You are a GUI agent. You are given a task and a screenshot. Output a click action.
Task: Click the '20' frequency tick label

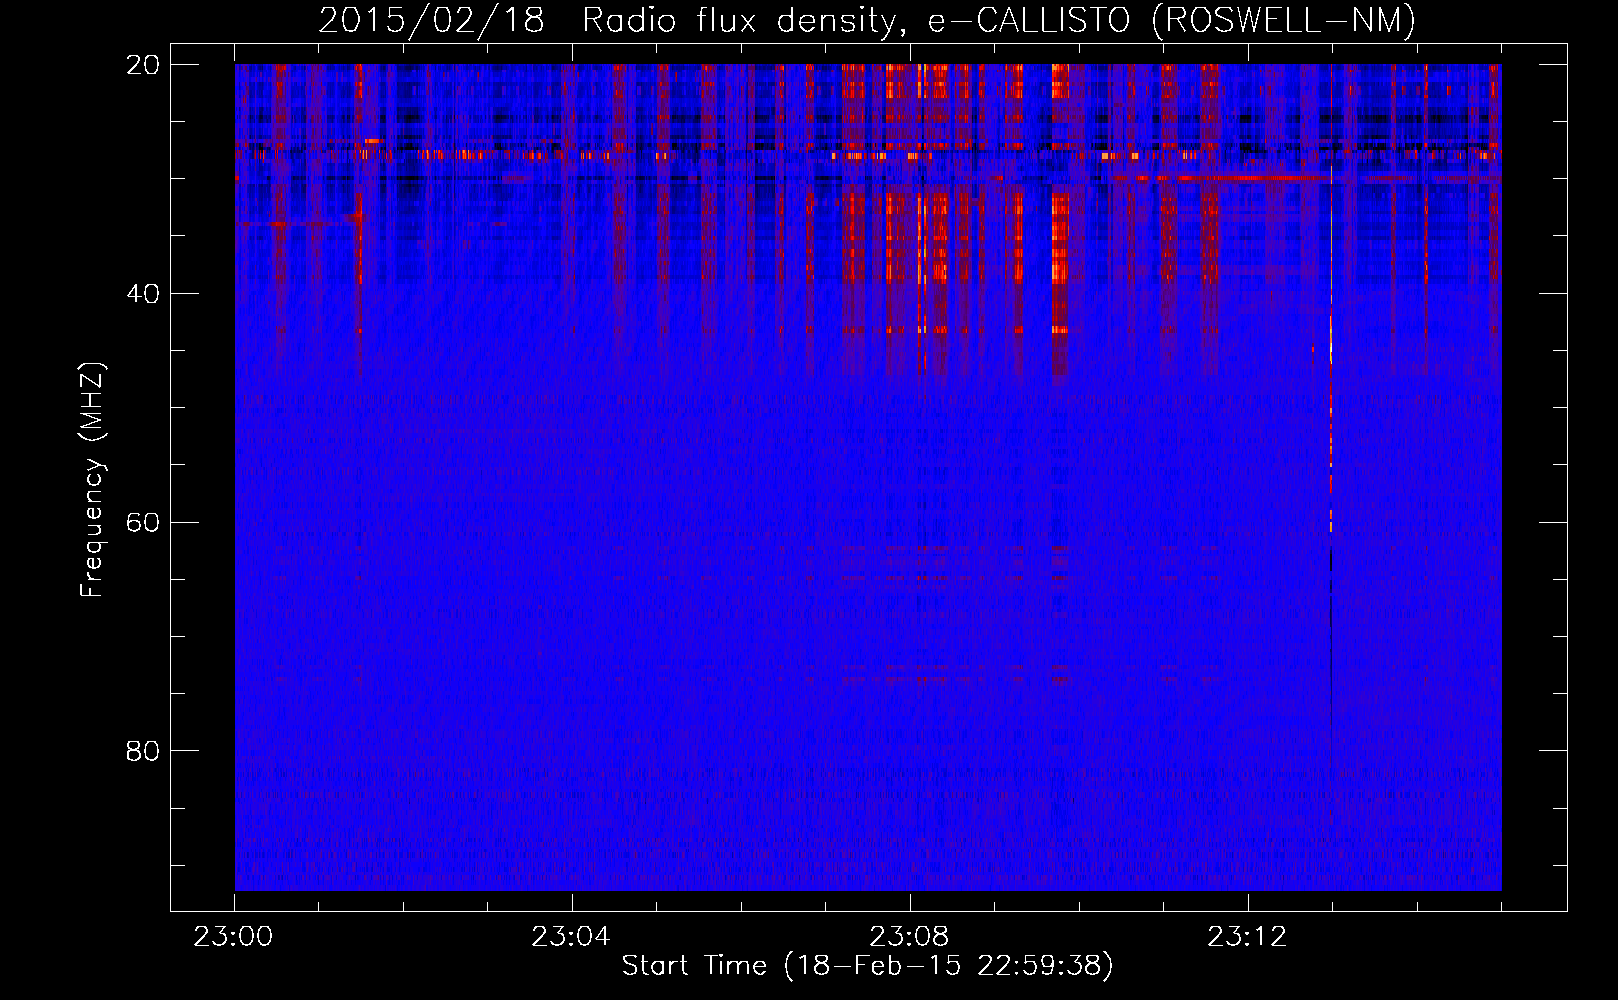[144, 64]
